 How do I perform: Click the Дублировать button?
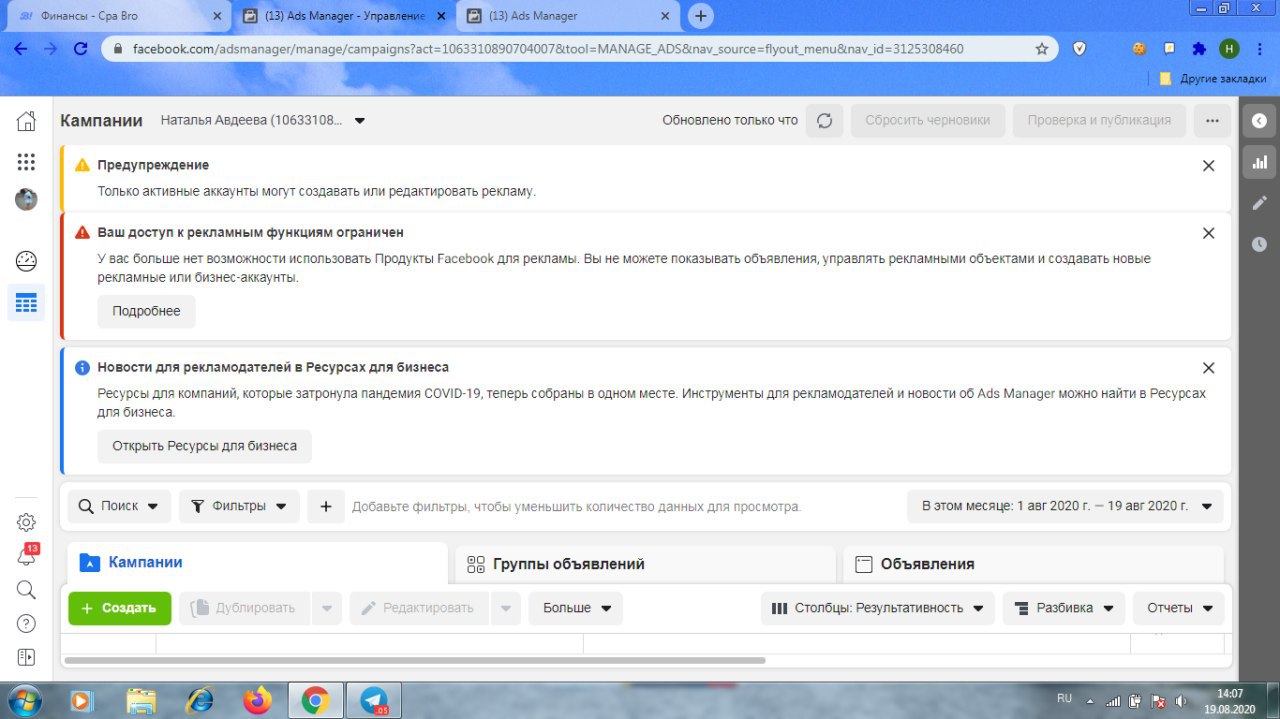point(245,608)
